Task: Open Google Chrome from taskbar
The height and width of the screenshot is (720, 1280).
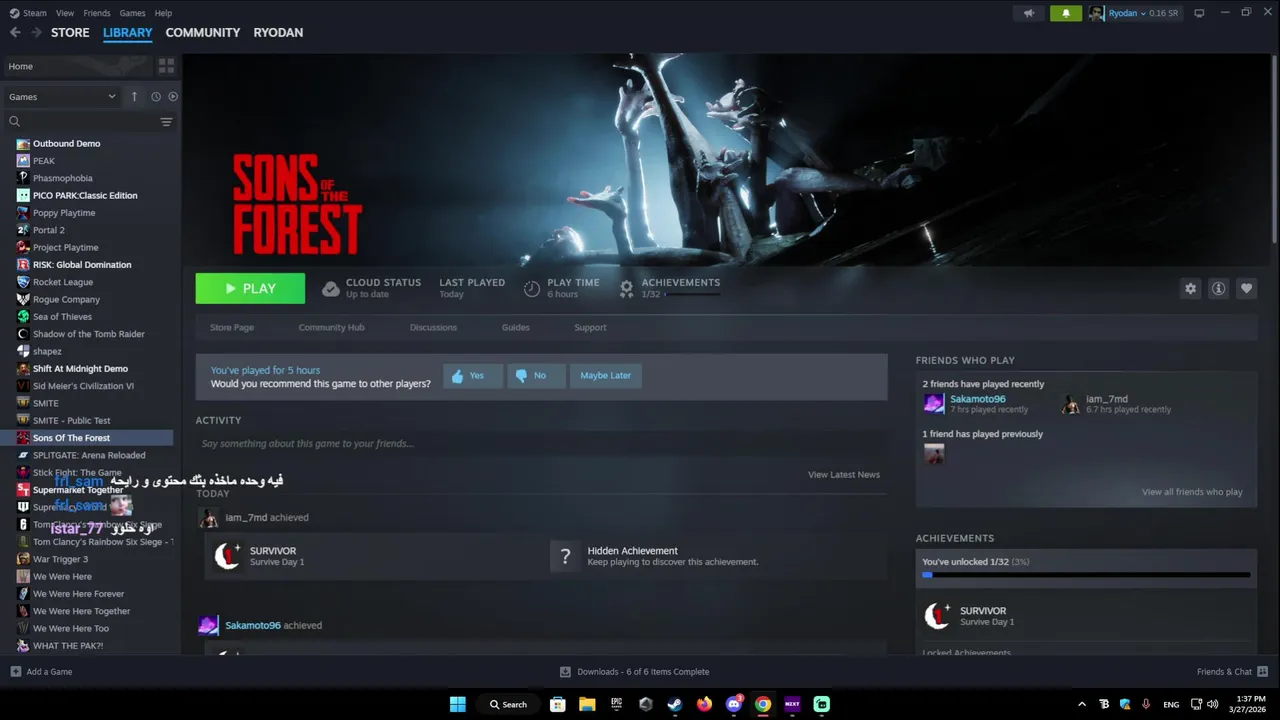Action: (763, 704)
